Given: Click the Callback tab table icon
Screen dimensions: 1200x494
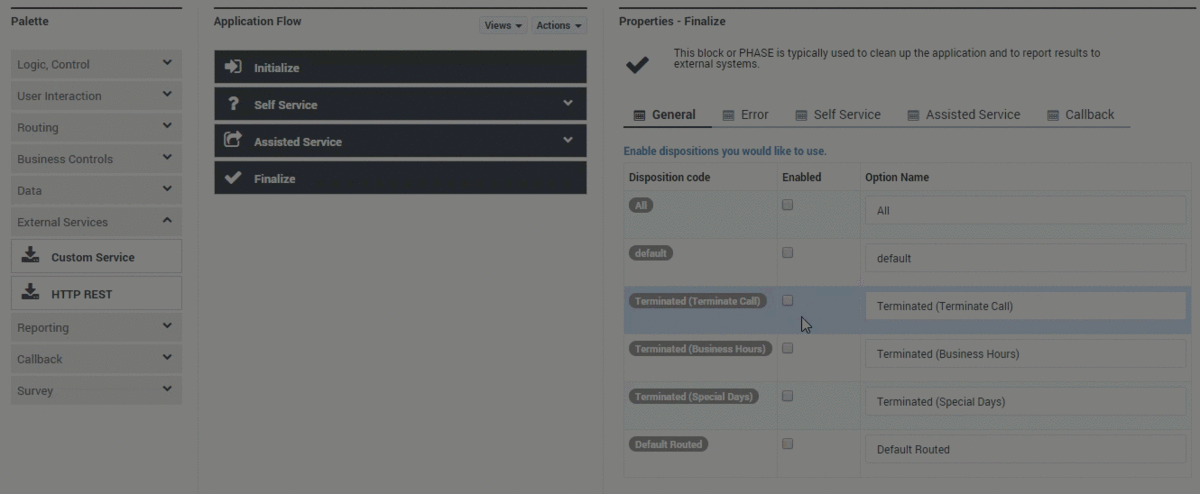Looking at the screenshot, I should (x=1053, y=115).
